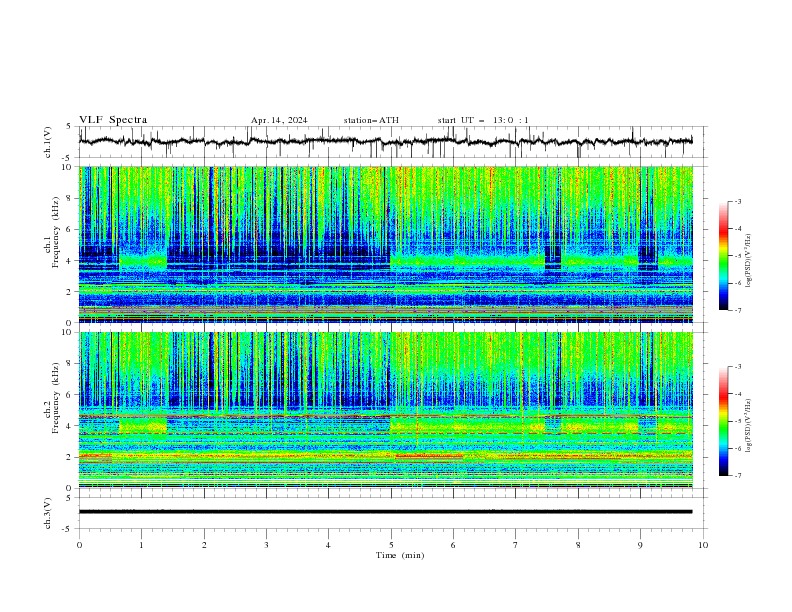
Task: Click the log(PSD) label beside ch.1 color bar
Action: [748, 261]
